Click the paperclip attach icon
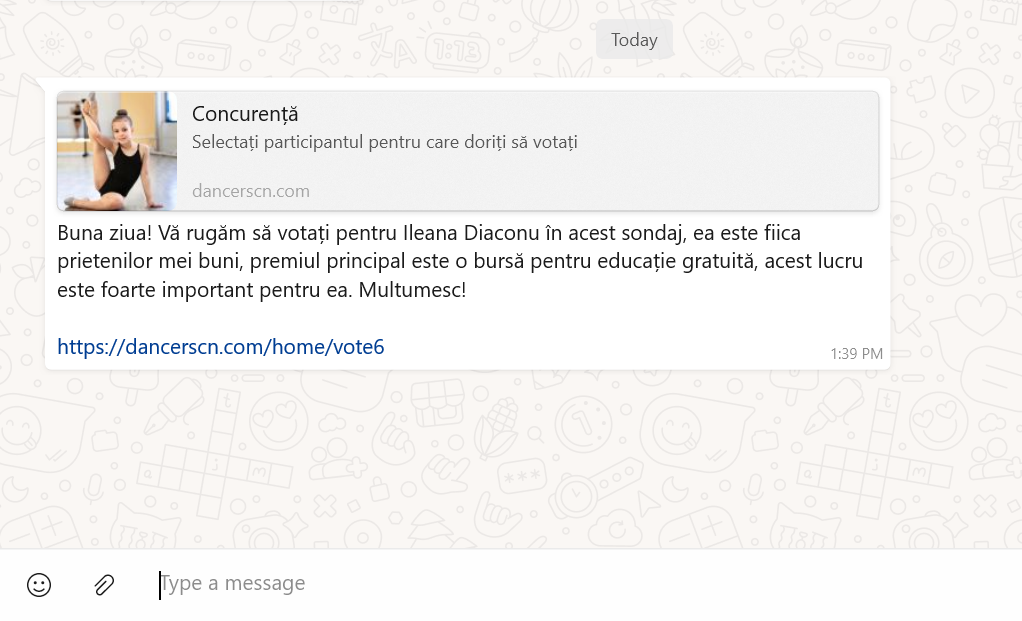 (x=104, y=585)
